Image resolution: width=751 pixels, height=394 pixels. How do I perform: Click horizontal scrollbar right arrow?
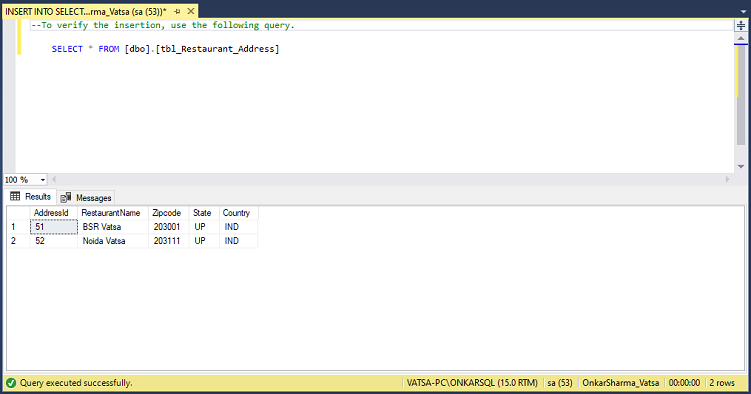point(727,180)
